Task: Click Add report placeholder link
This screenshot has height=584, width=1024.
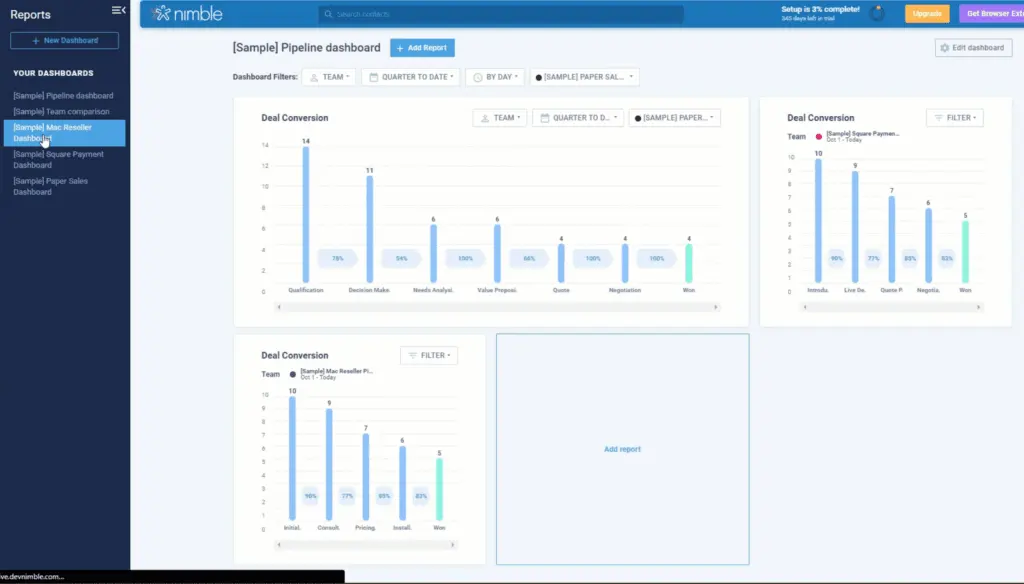Action: (622, 449)
